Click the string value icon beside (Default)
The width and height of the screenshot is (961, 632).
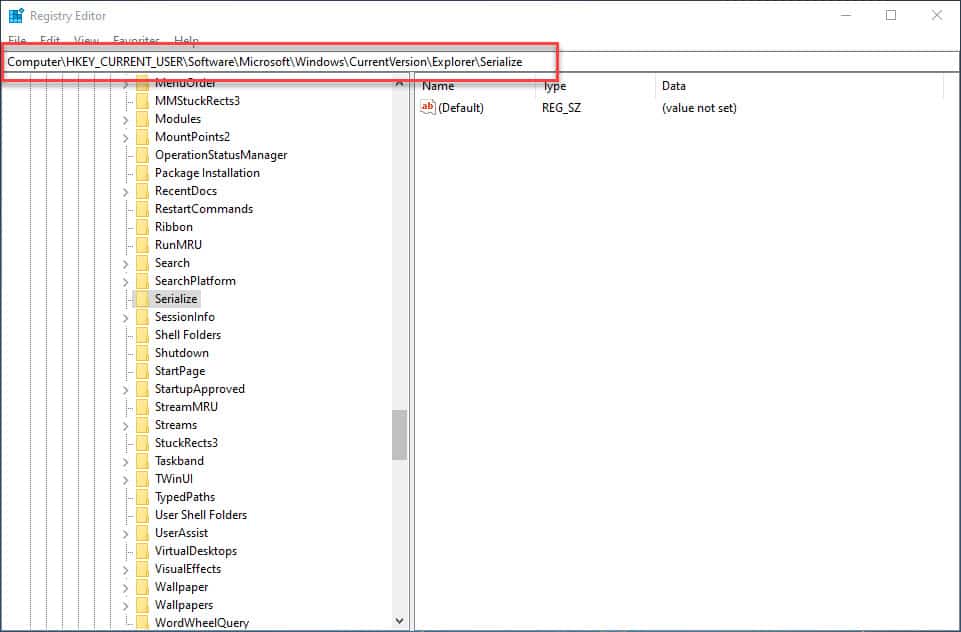(x=427, y=107)
